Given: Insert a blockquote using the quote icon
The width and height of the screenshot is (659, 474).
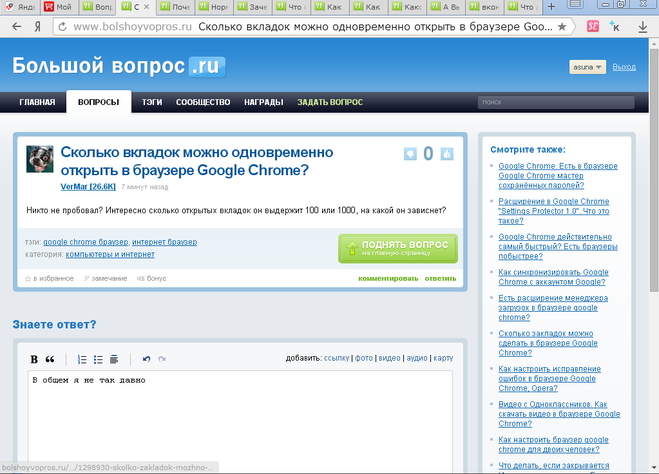Looking at the screenshot, I should coord(50,359).
